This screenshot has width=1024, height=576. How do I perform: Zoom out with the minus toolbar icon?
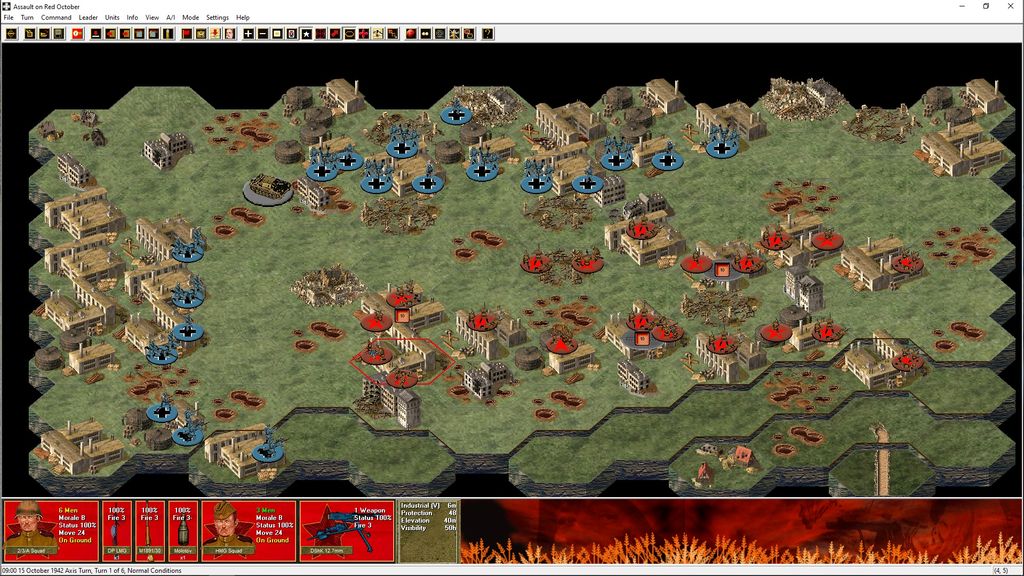(263, 33)
